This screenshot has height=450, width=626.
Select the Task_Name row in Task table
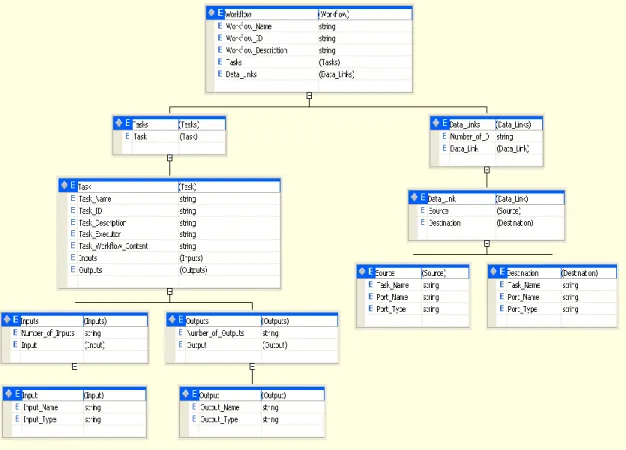click(x=174, y=199)
